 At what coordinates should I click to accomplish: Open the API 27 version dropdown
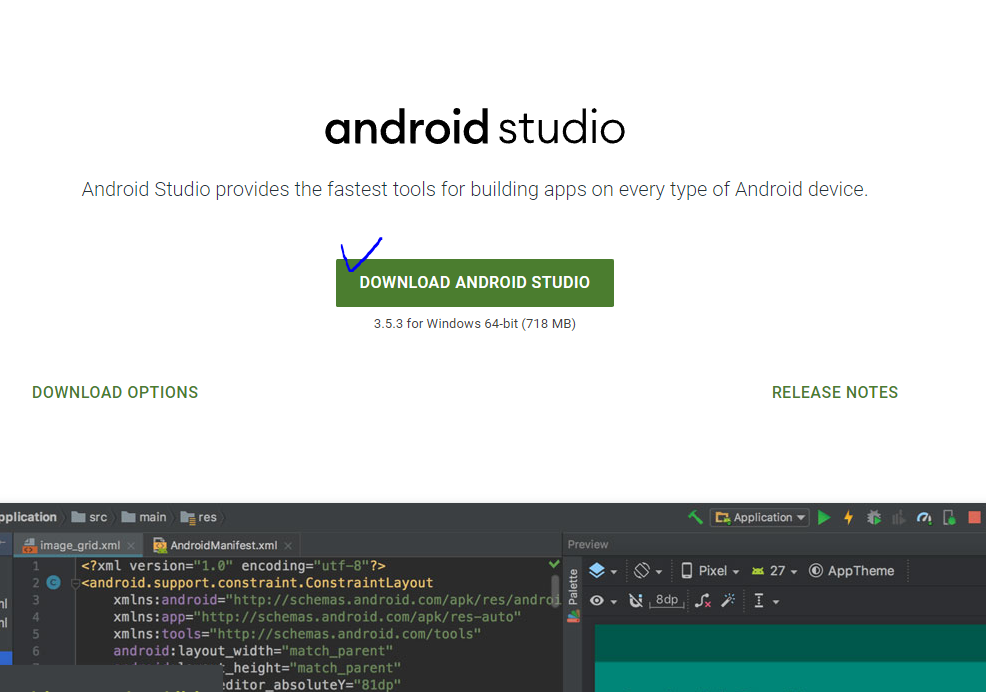(775, 571)
